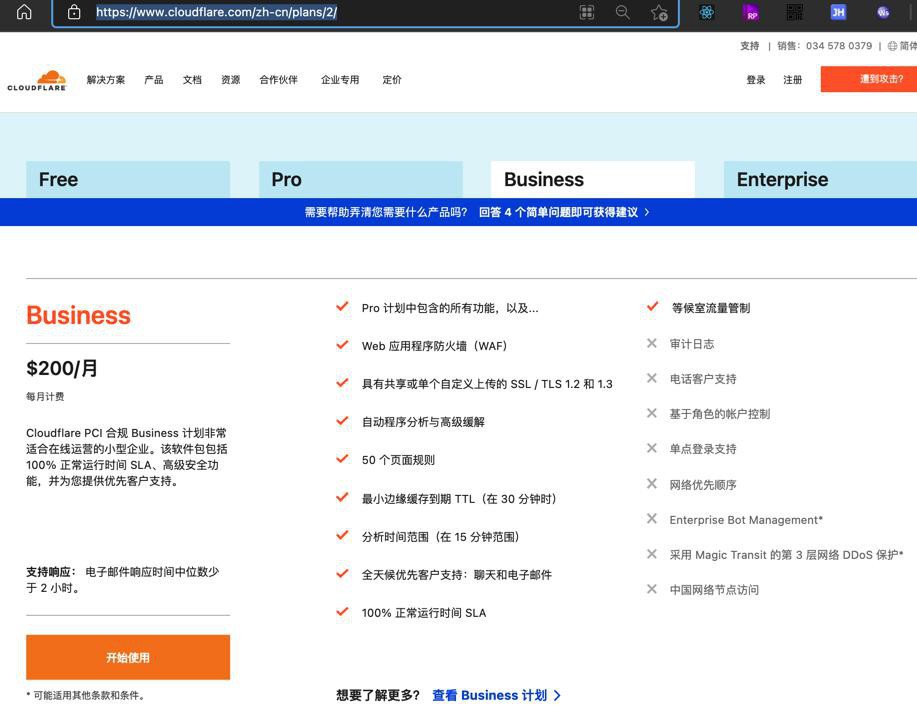Click checkmark beside 等候室流量管制
This screenshot has height=713, width=917.
pos(653,306)
